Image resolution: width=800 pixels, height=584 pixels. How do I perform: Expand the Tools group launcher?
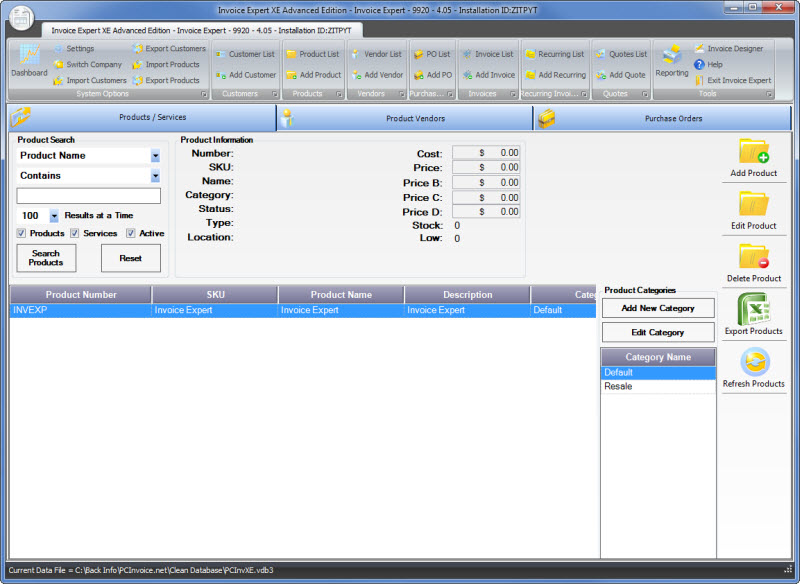point(769,94)
